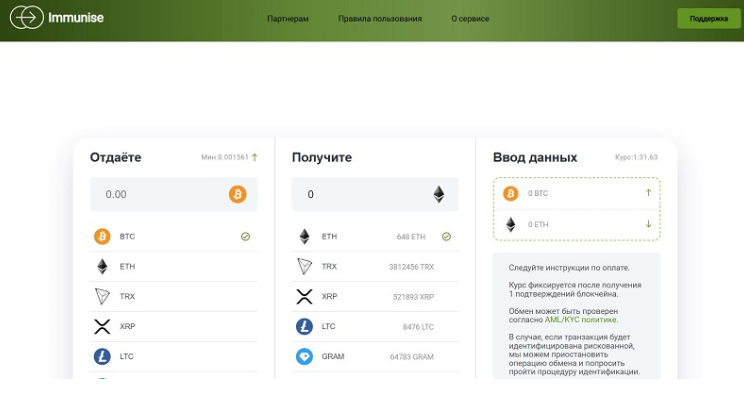Click the green arrow beside minimum amount
This screenshot has height=396, width=744.
point(255,157)
